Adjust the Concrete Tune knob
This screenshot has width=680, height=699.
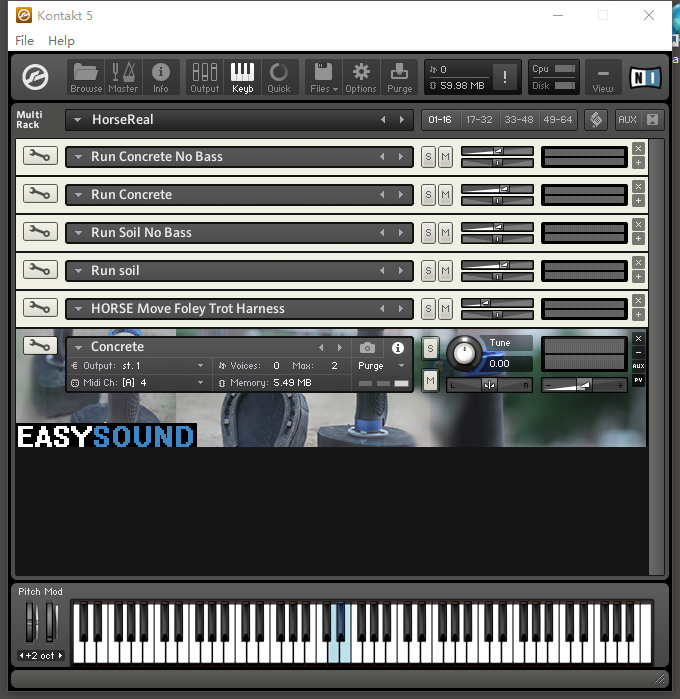463,352
